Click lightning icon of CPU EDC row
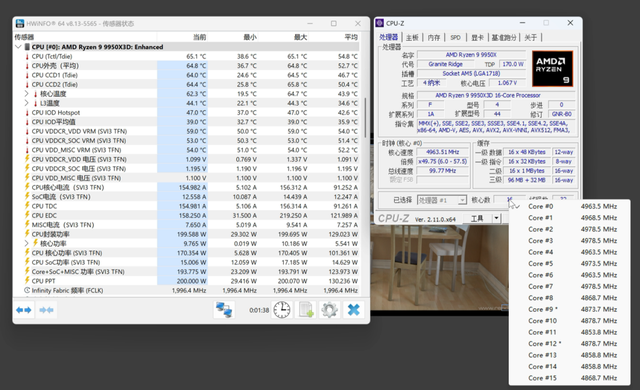 point(27,215)
